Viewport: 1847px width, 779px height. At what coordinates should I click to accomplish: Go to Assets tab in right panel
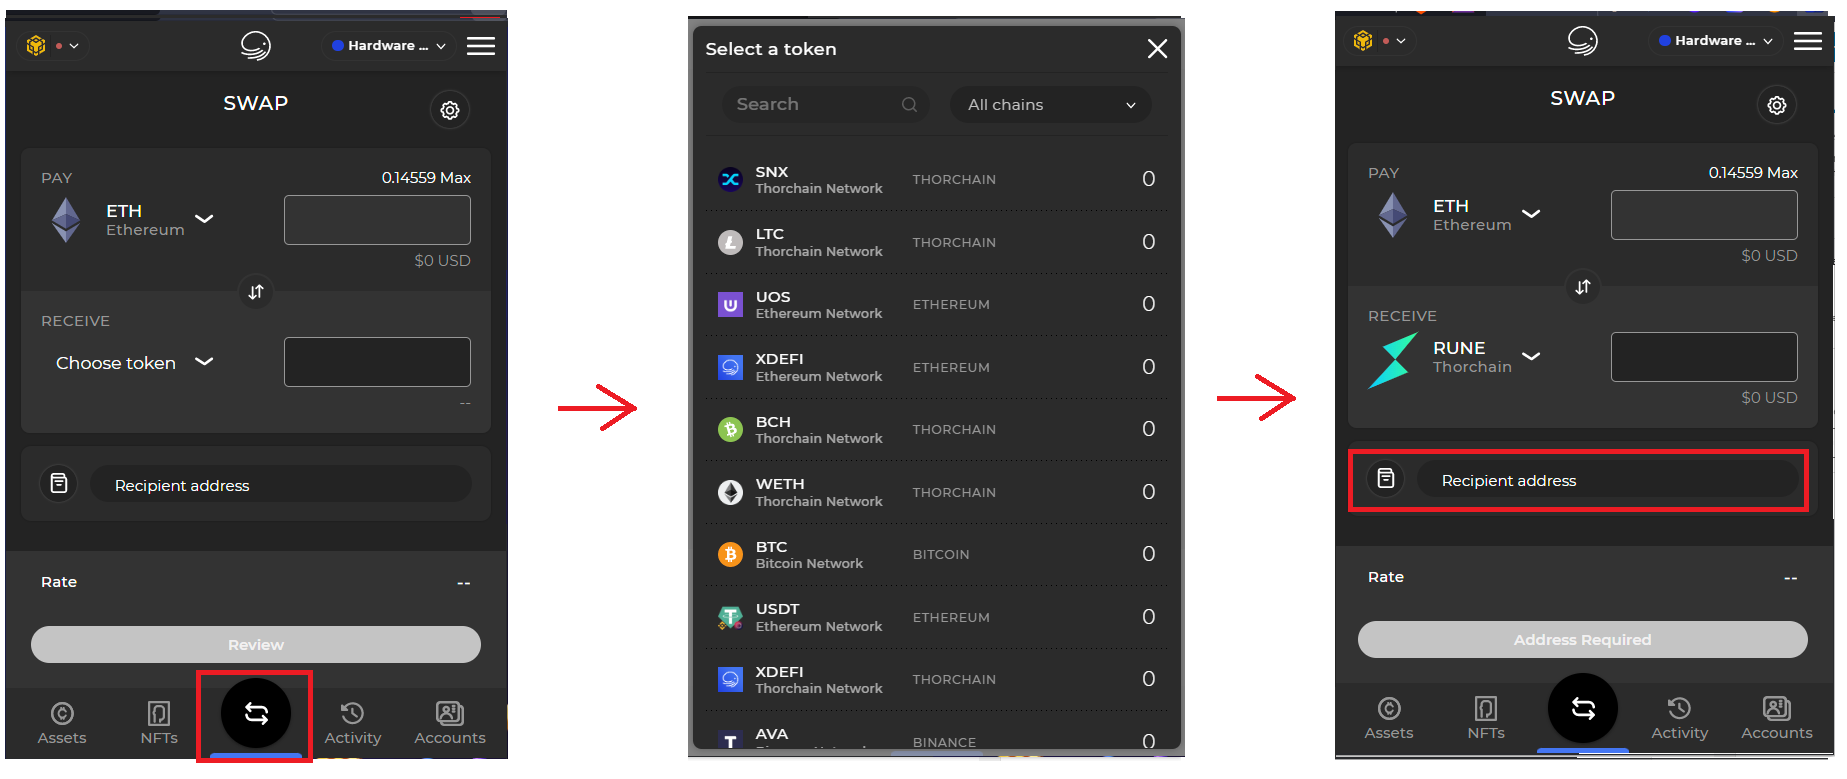(x=1389, y=718)
